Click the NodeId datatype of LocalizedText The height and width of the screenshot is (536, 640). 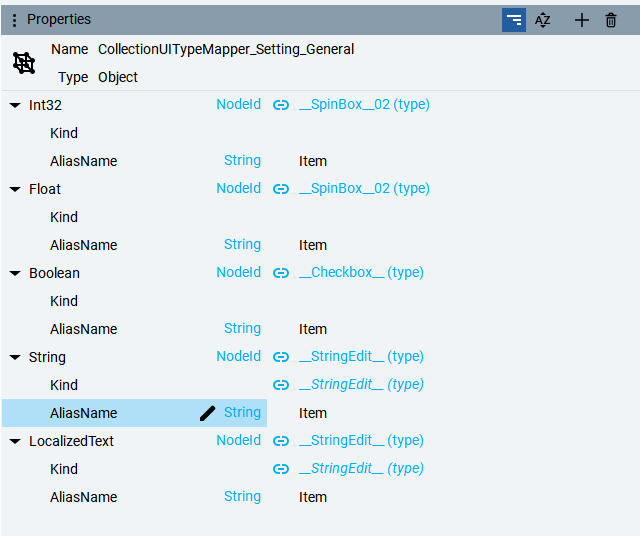point(238,441)
